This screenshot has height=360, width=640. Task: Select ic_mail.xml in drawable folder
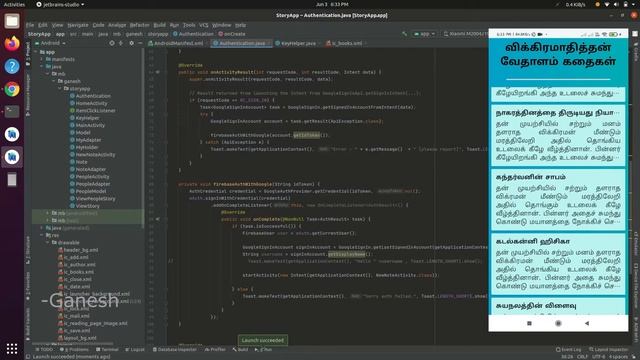[x=77, y=316]
